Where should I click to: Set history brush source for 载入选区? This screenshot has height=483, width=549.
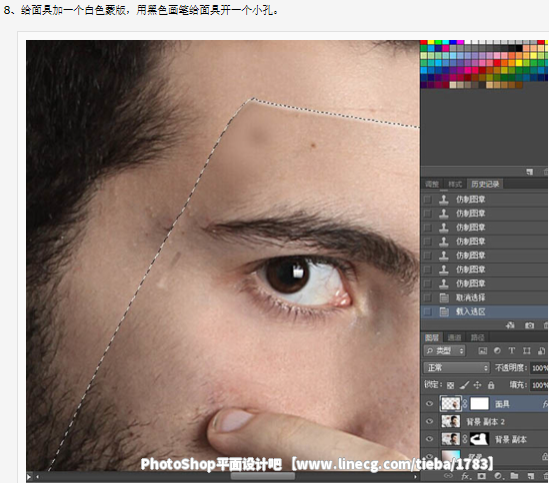(x=428, y=312)
